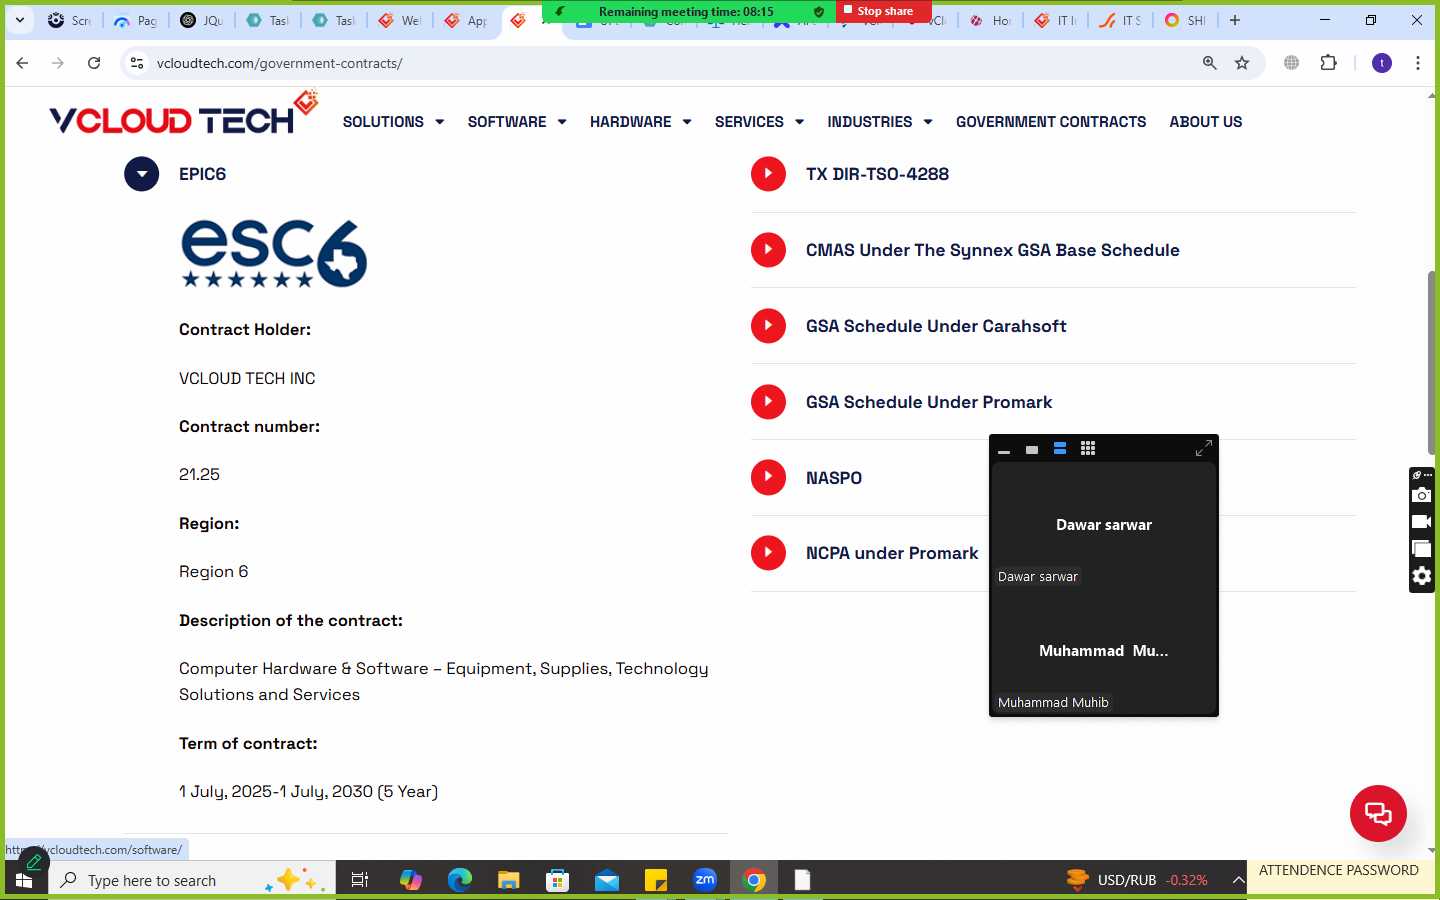Open the zoom magnifier in address bar
This screenshot has width=1440, height=900.
click(1210, 63)
